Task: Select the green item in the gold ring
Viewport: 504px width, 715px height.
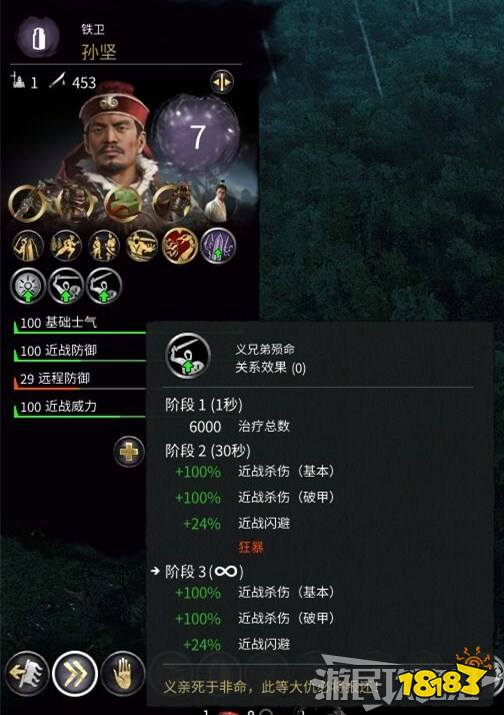Action: tap(122, 203)
